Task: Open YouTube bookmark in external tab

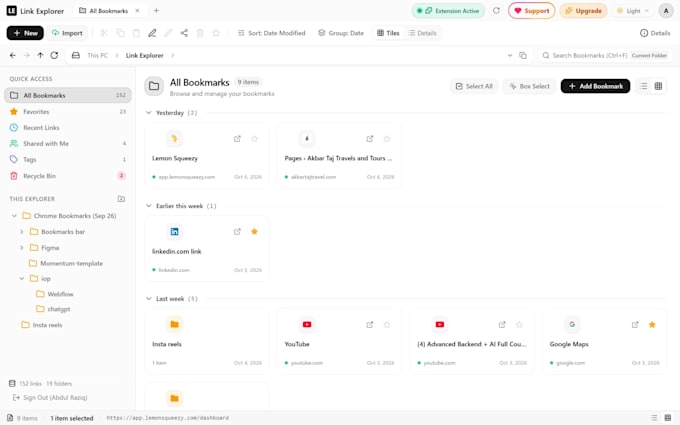Action: click(369, 324)
